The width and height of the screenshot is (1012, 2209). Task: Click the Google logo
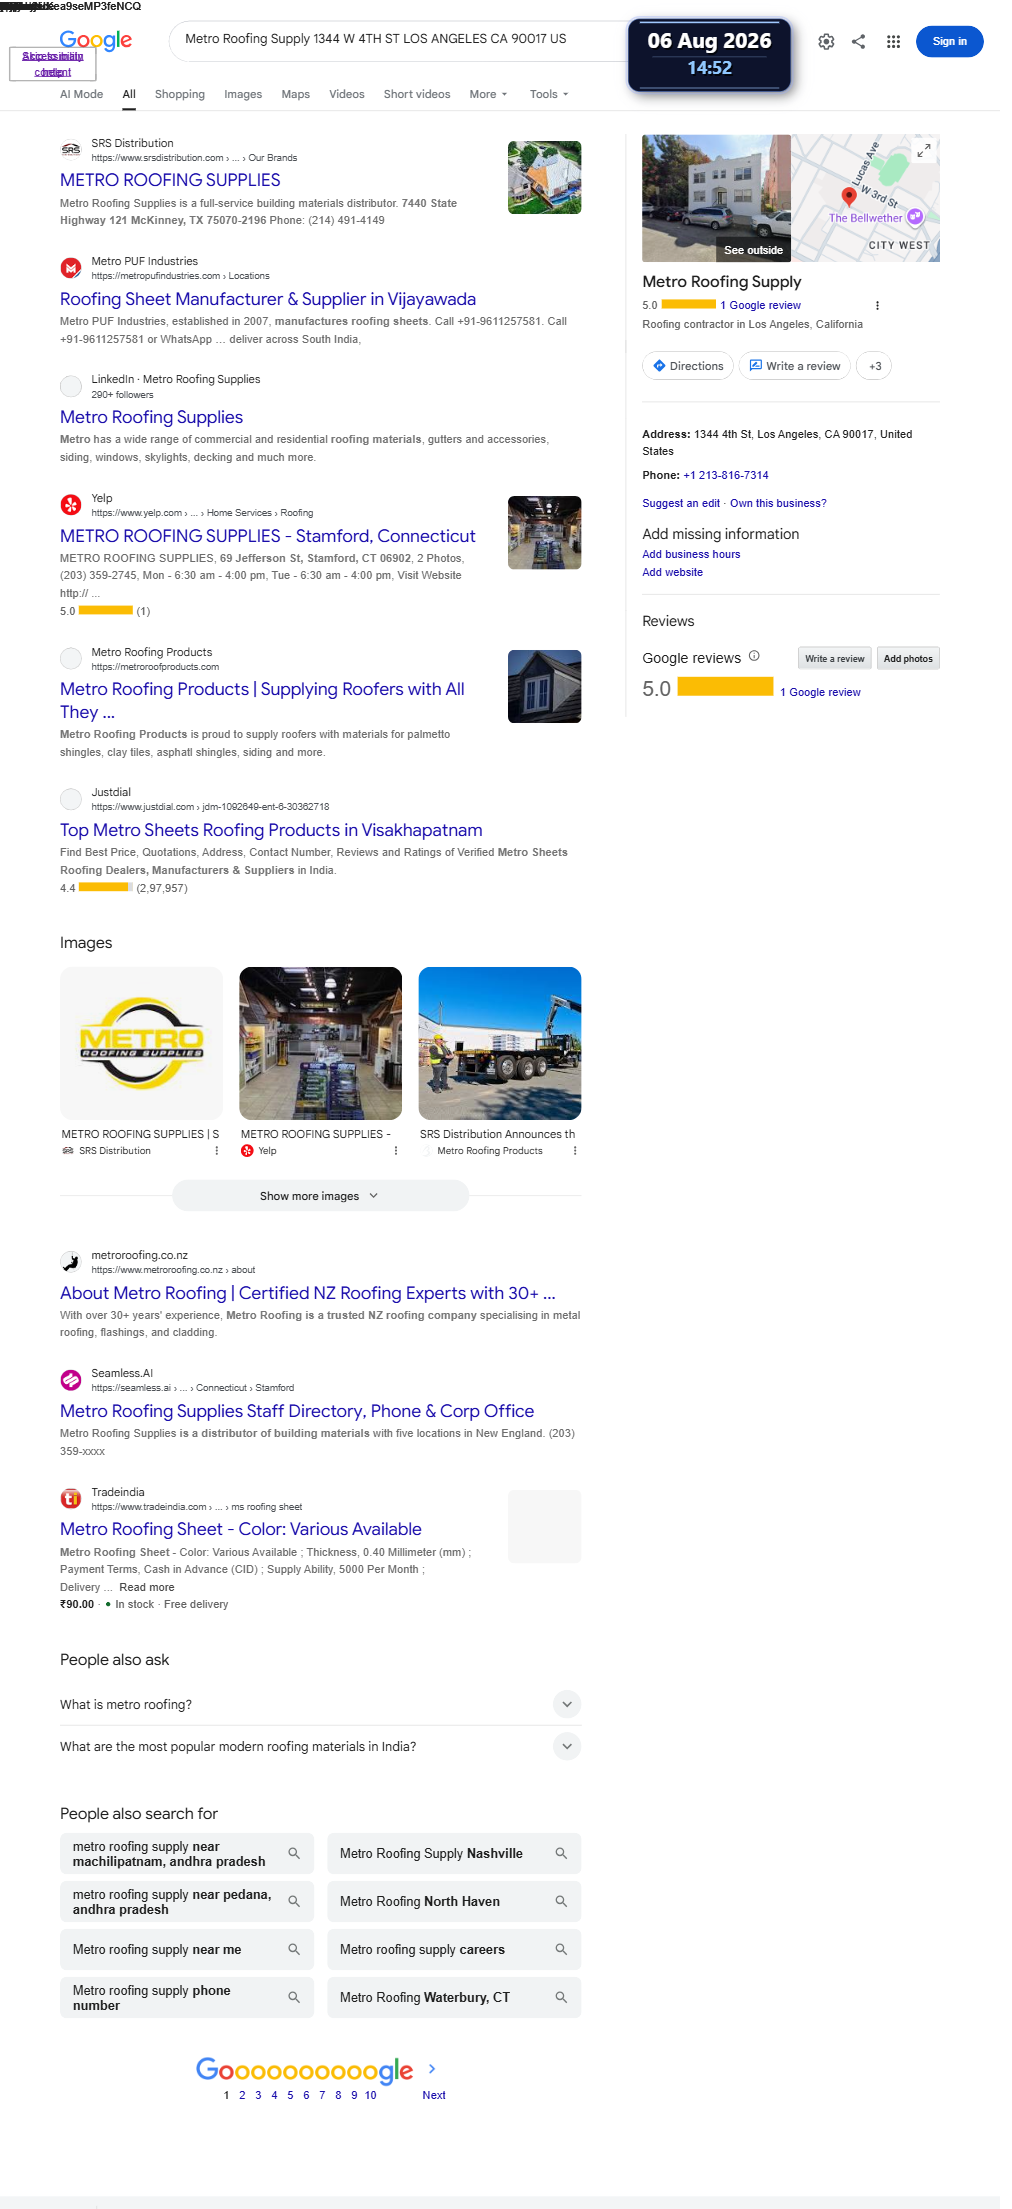(96, 40)
